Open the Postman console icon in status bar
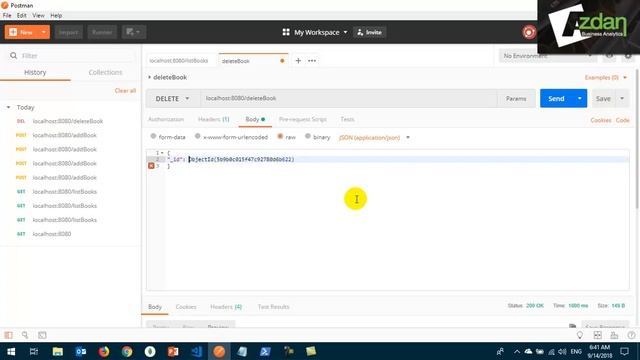The height and width of the screenshot is (360, 640). pyautogui.click(x=42, y=335)
